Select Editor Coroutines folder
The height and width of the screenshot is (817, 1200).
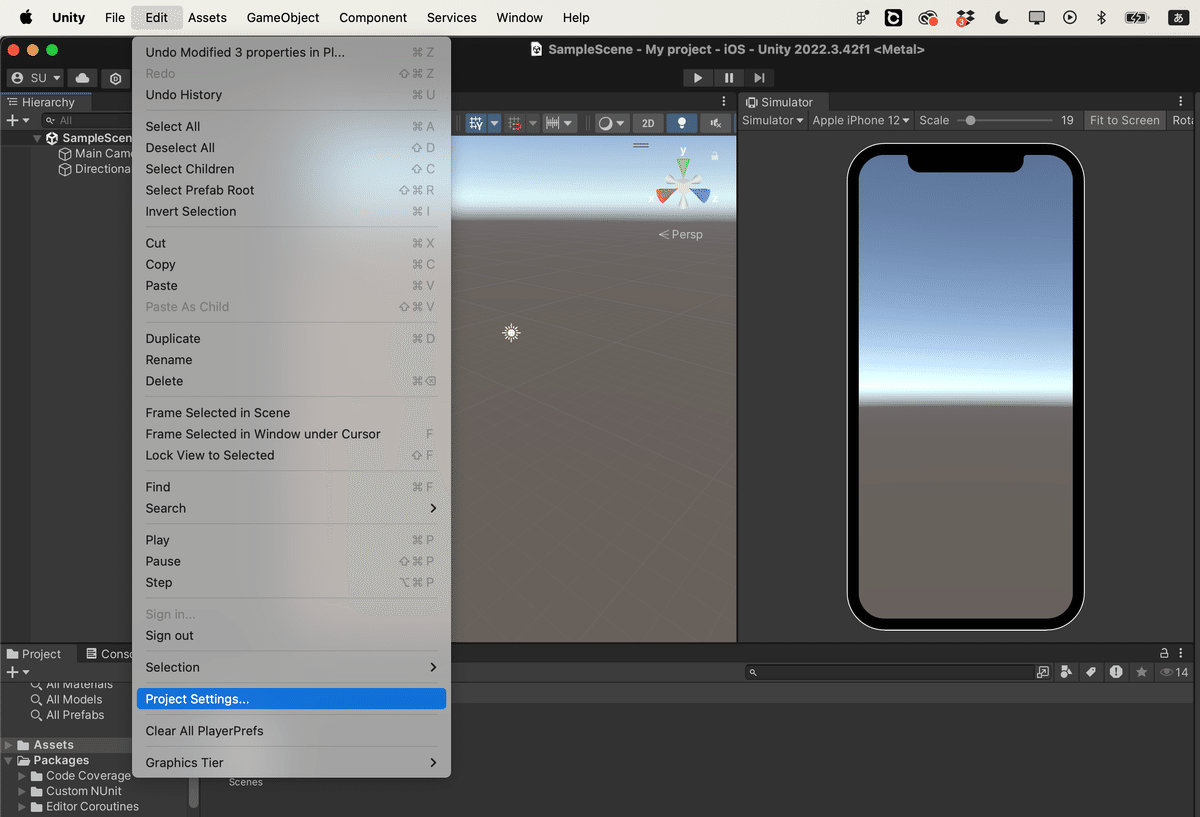(85, 807)
